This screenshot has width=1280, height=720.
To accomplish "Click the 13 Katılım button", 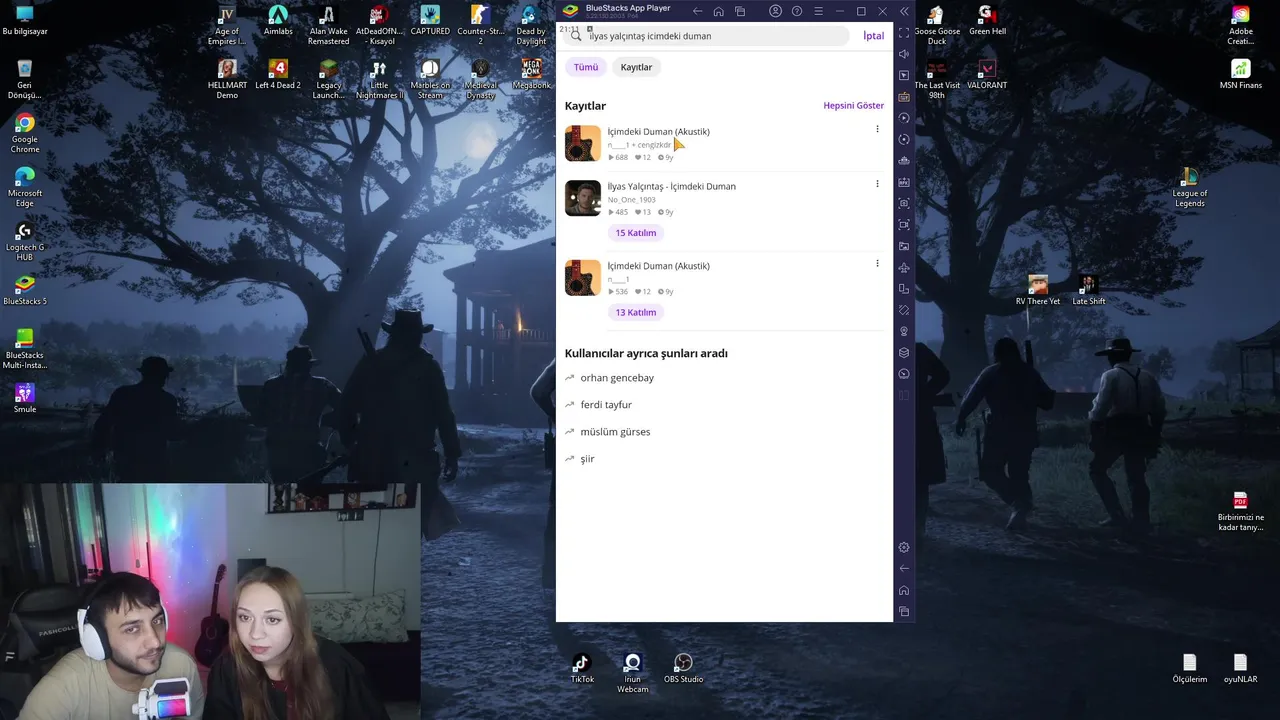I will (x=636, y=312).
